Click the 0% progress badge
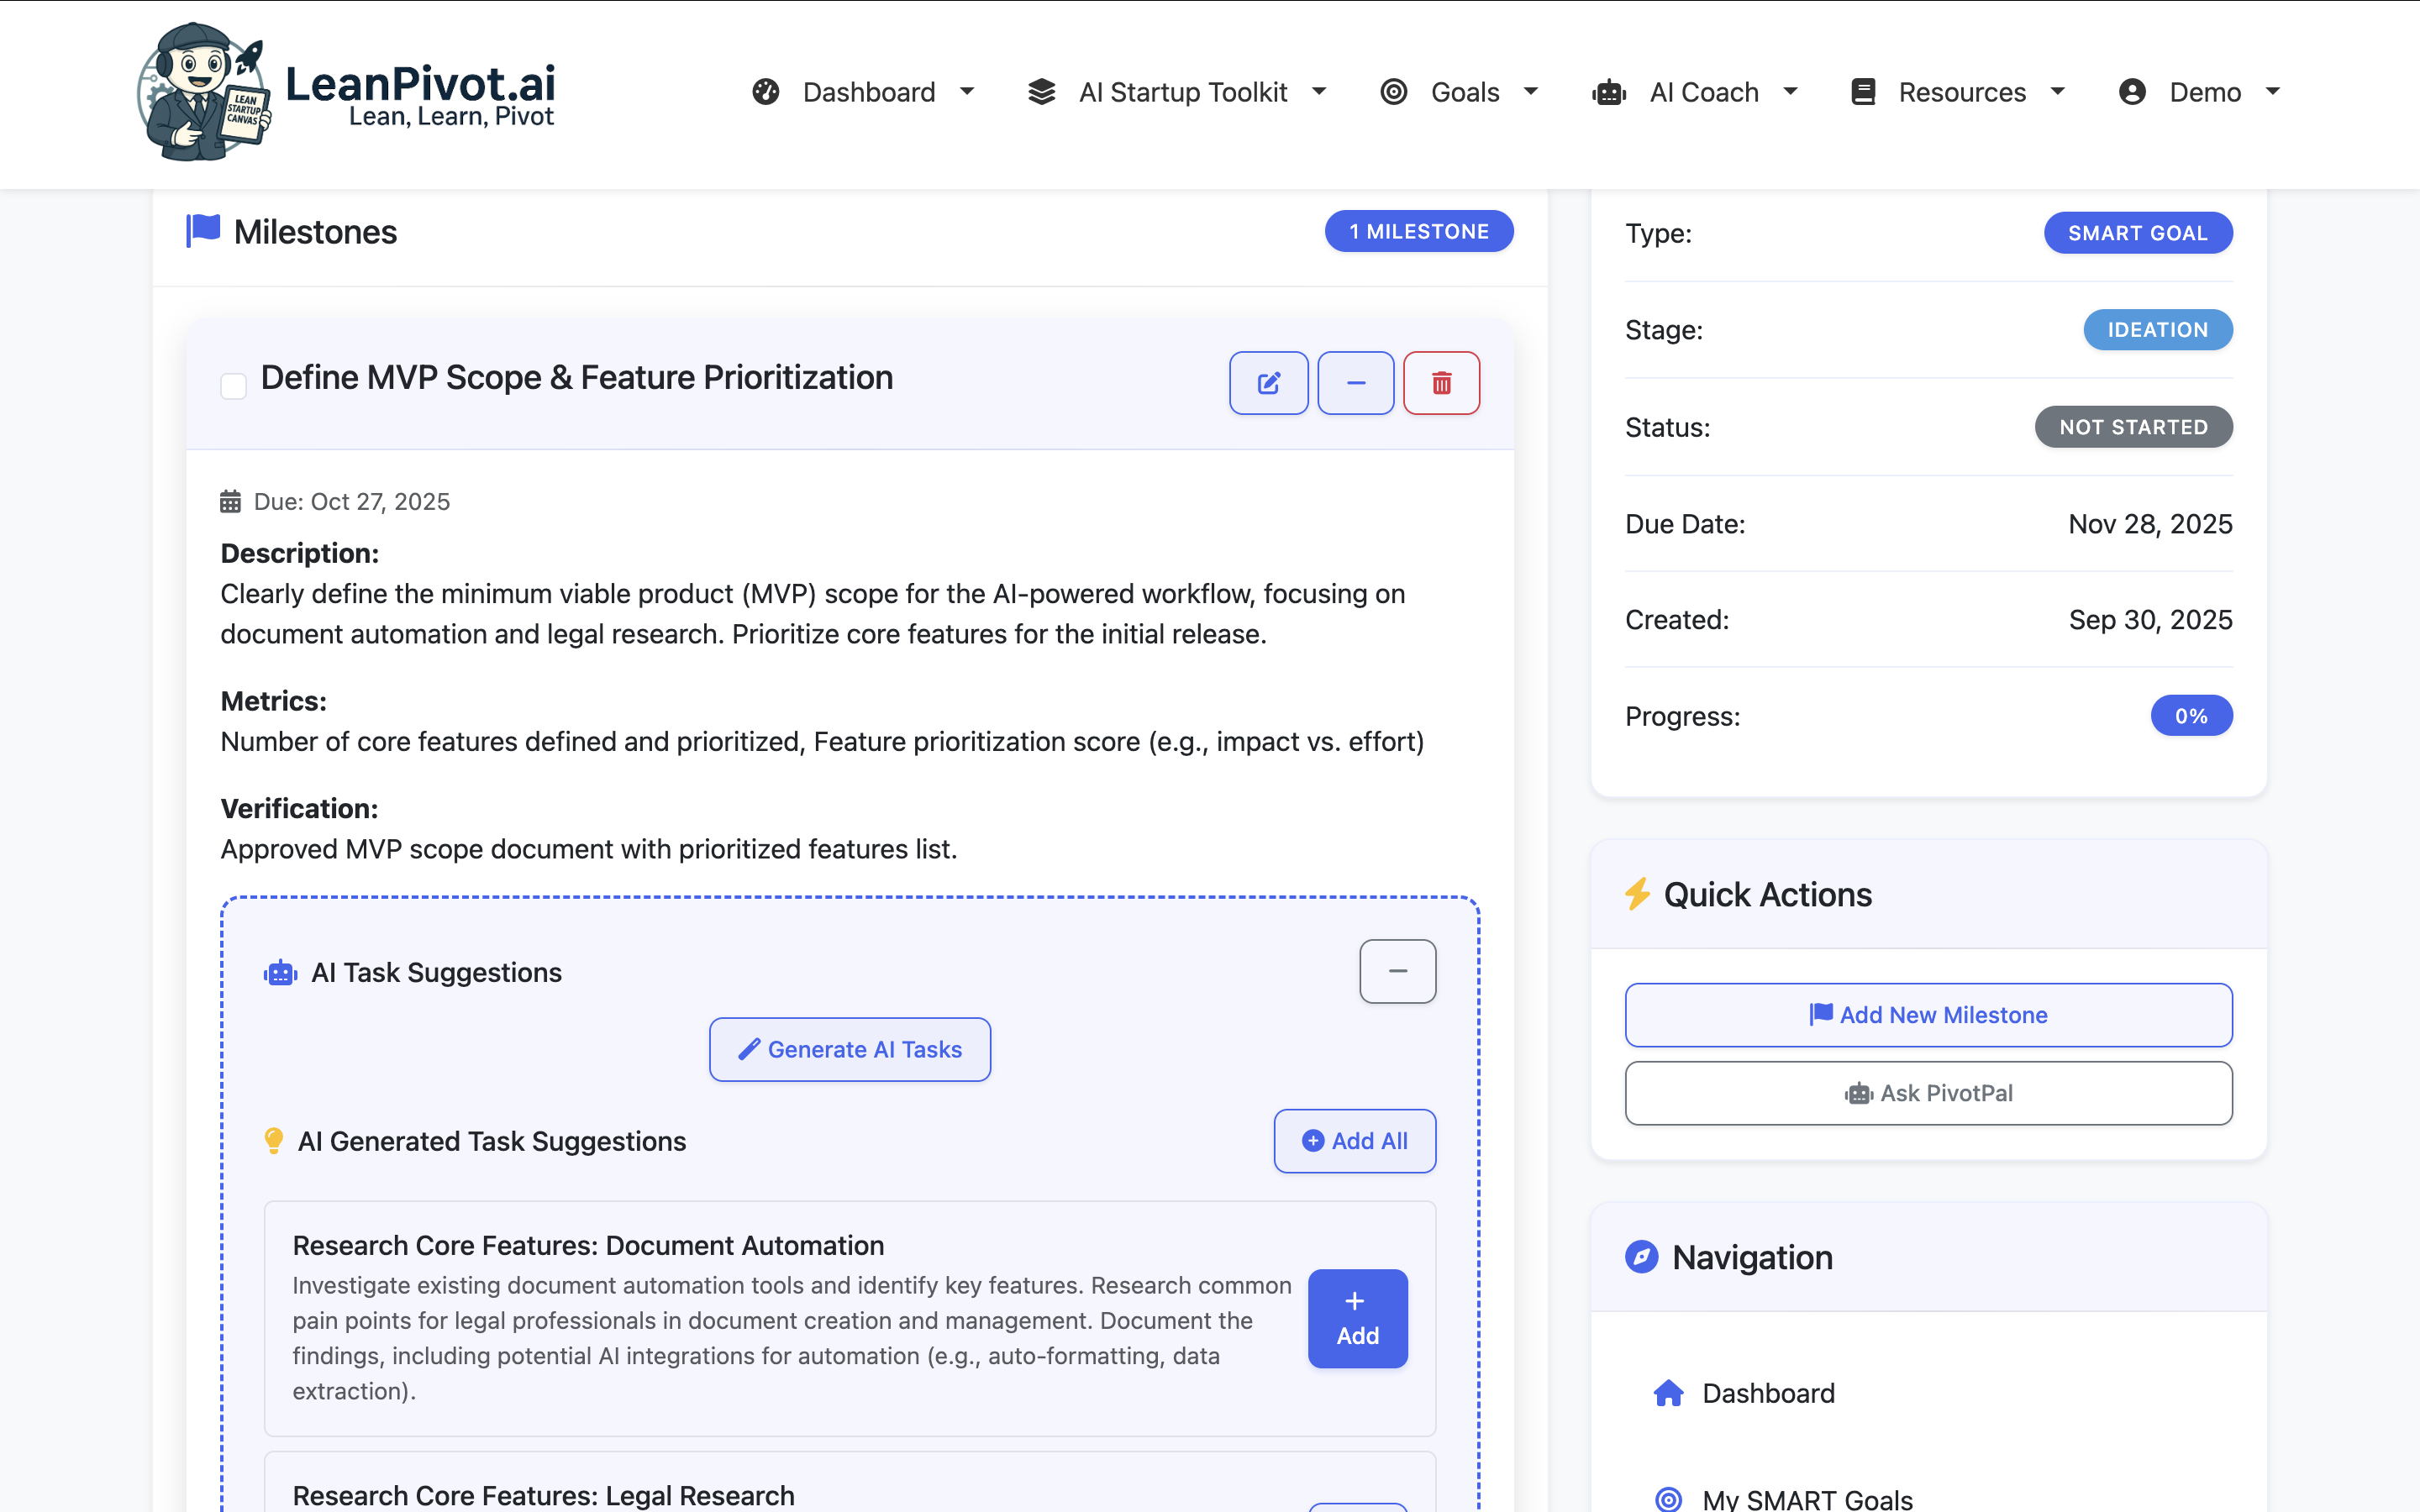The width and height of the screenshot is (2420, 1512). pos(2191,715)
